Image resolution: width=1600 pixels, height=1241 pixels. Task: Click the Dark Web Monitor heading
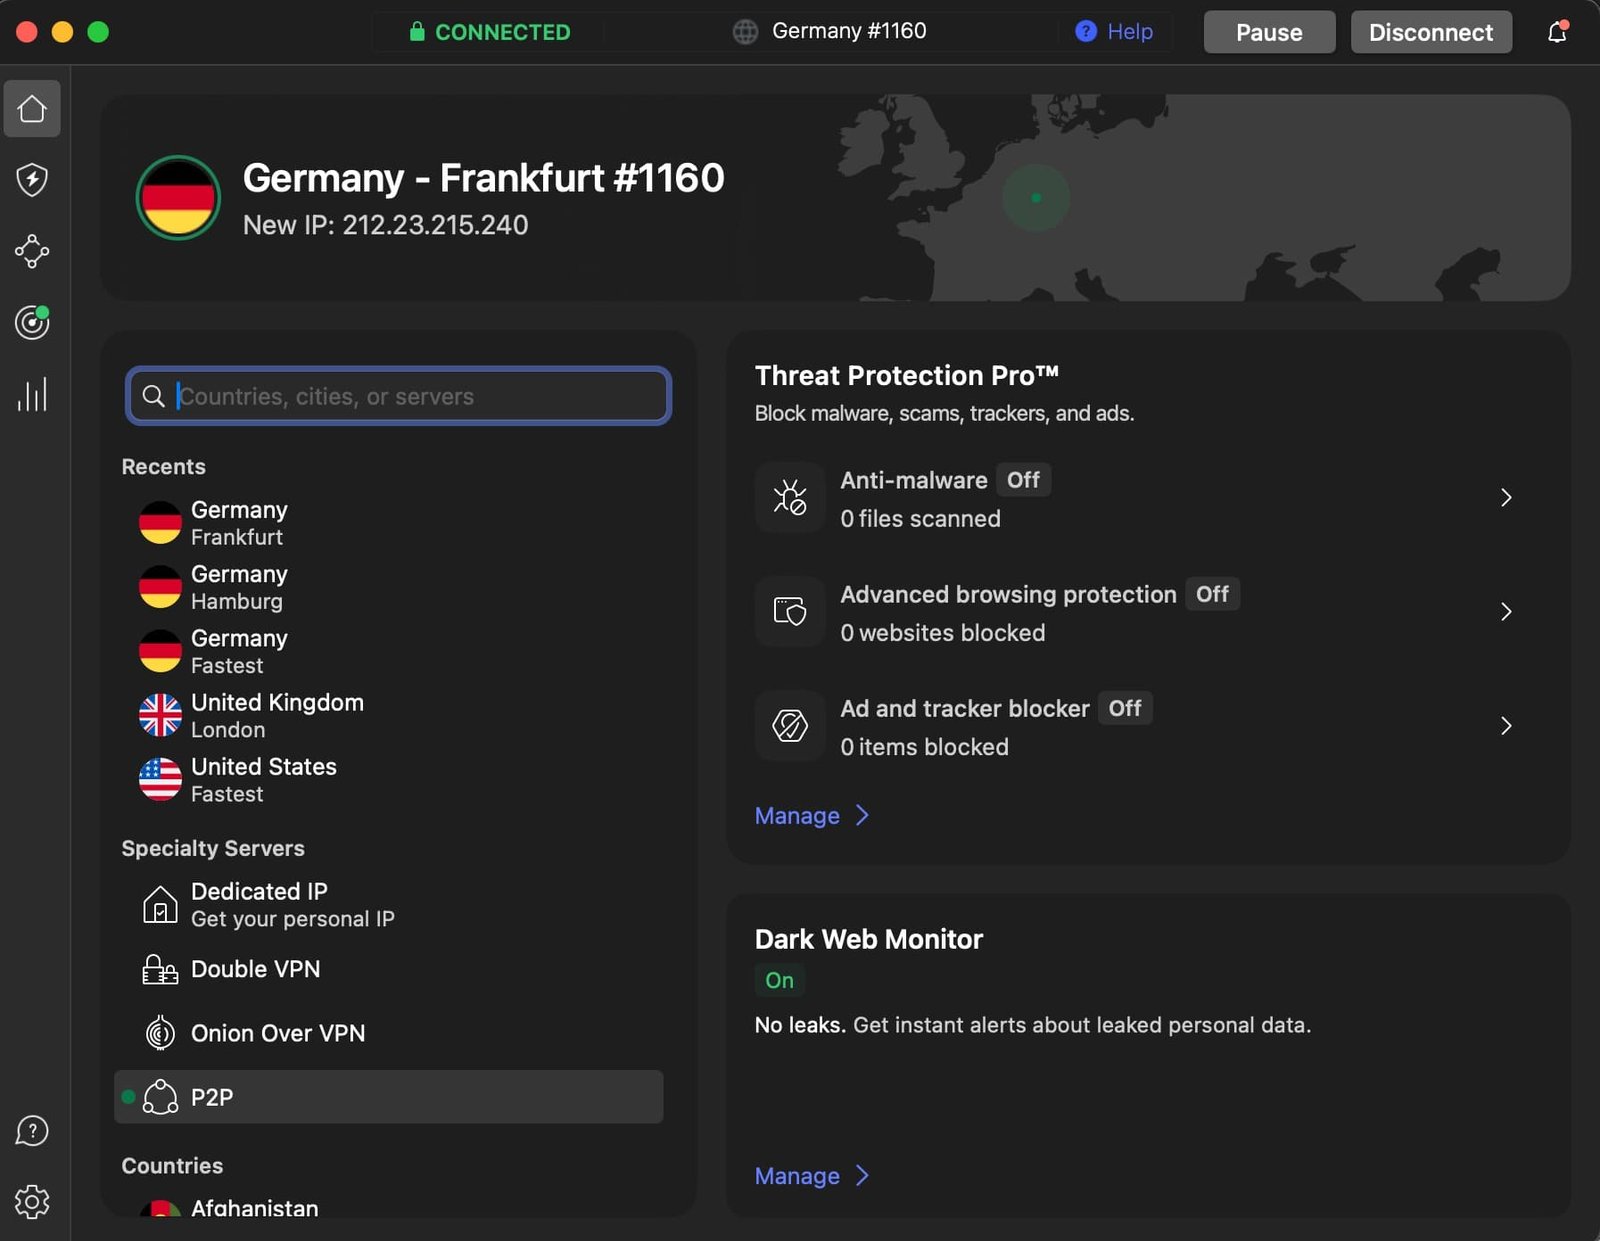(869, 939)
